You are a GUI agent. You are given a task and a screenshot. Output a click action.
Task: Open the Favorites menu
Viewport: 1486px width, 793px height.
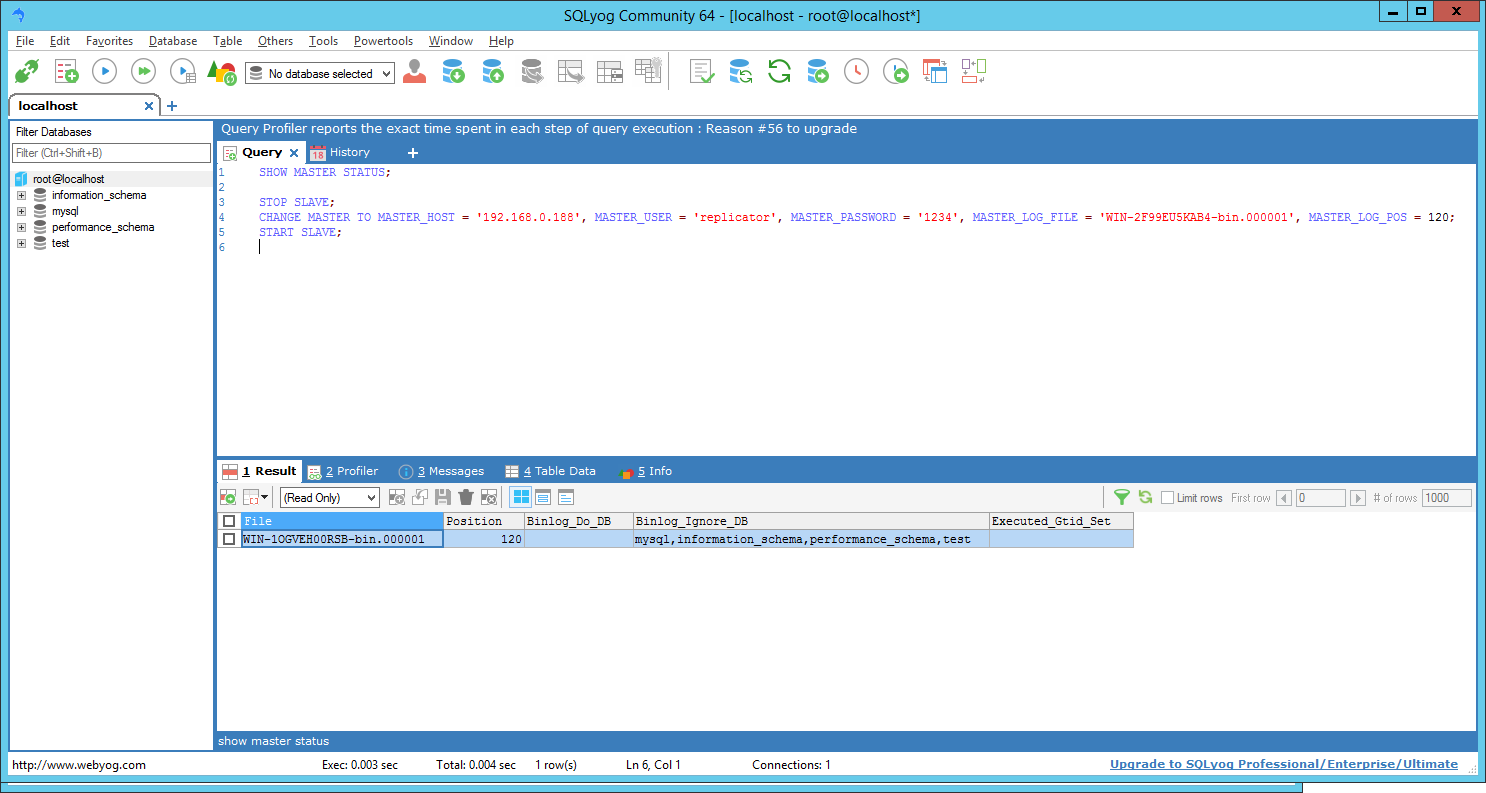click(109, 41)
